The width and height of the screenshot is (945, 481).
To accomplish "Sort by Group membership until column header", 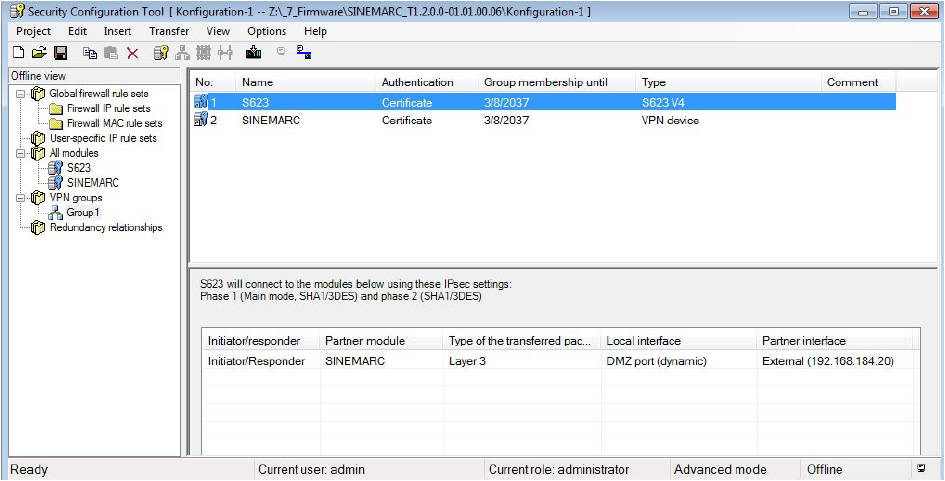I will coord(557,83).
